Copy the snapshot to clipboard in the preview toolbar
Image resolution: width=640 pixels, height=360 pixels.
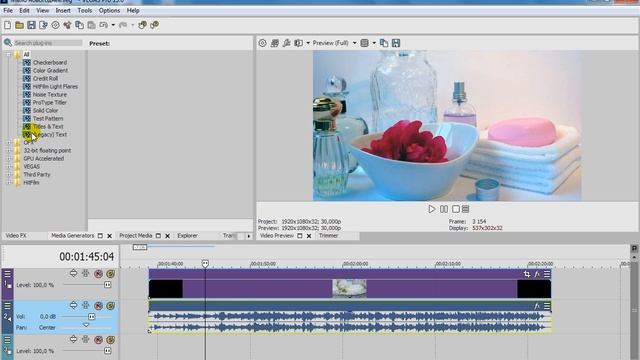pyautogui.click(x=384, y=43)
